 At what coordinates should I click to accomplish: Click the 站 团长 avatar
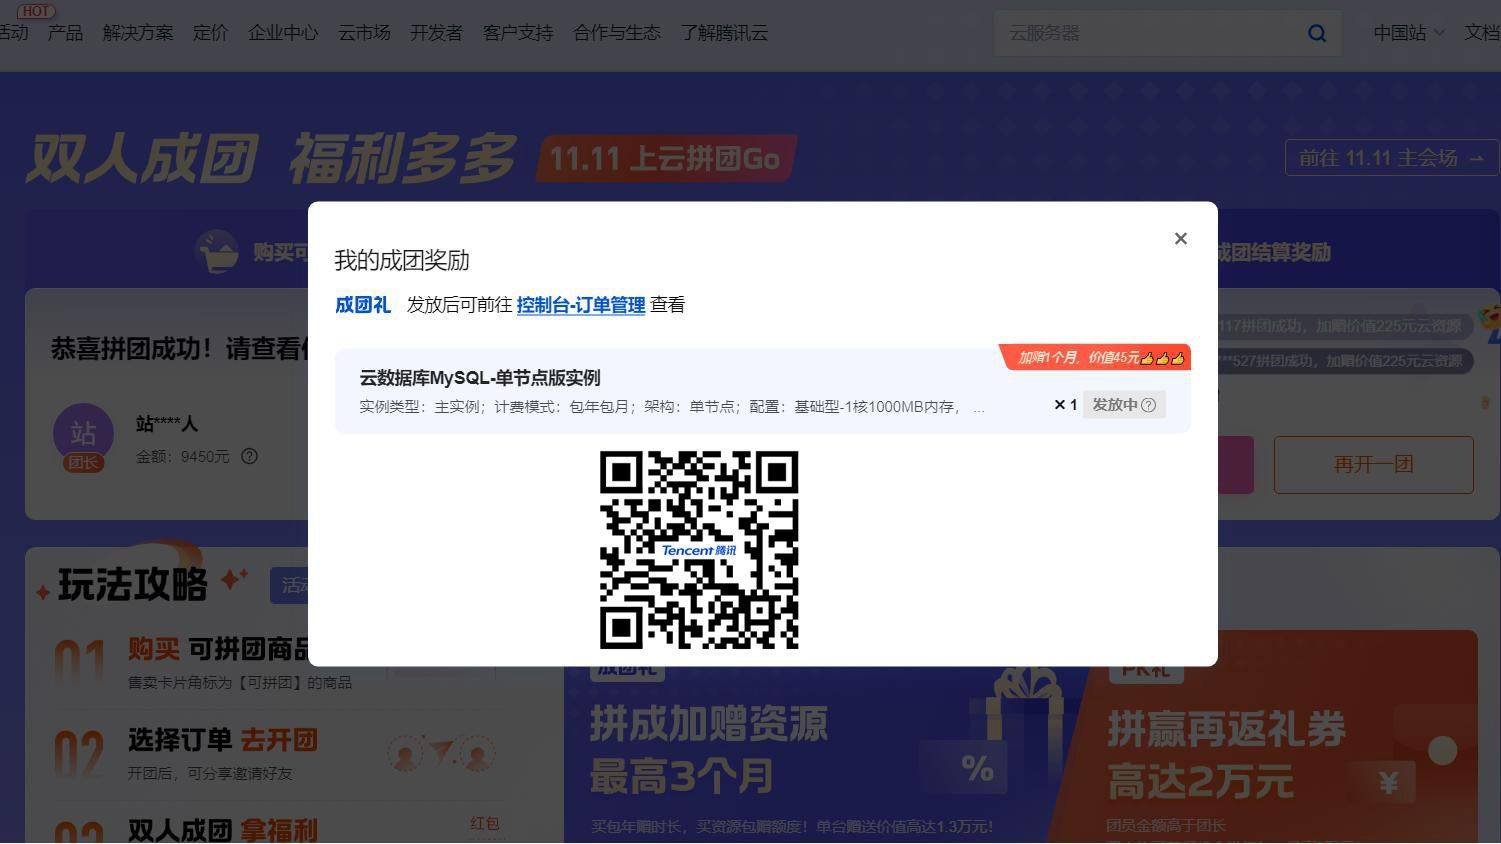point(83,437)
